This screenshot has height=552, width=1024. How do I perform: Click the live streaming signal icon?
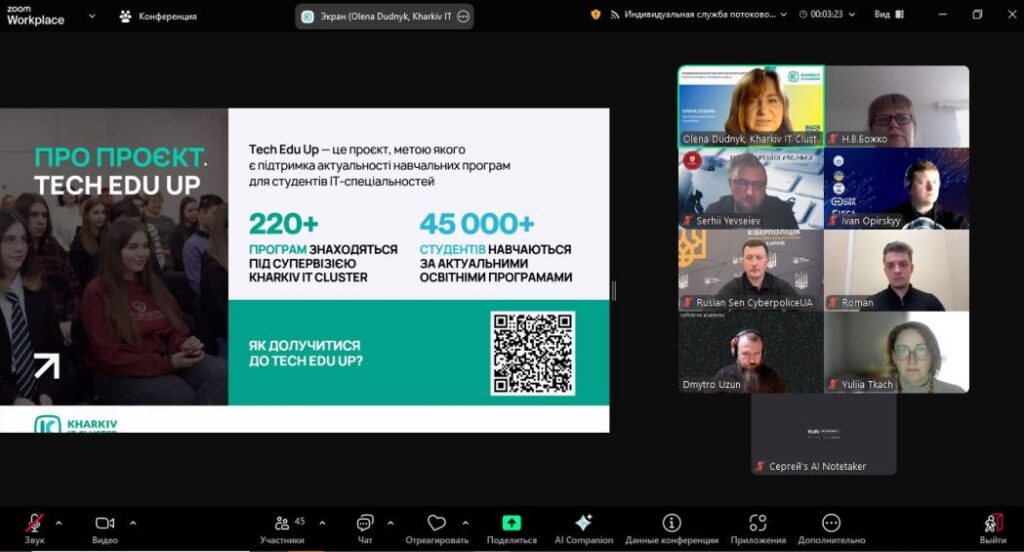(615, 14)
